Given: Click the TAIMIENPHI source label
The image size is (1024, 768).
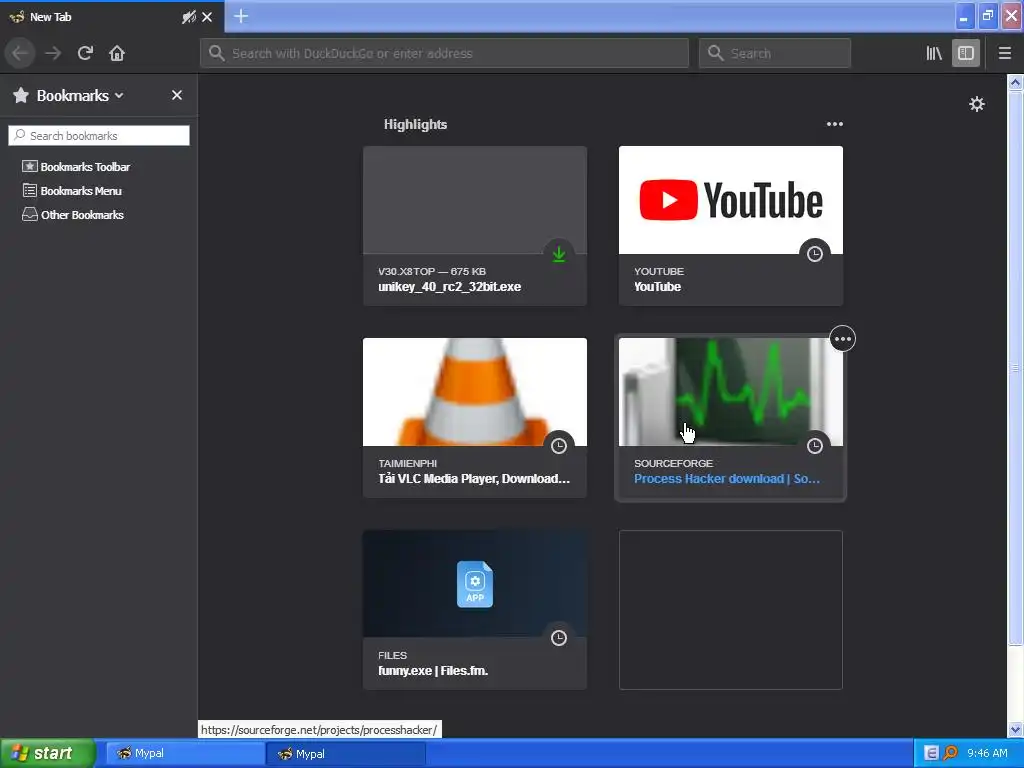Looking at the screenshot, I should click(408, 463).
